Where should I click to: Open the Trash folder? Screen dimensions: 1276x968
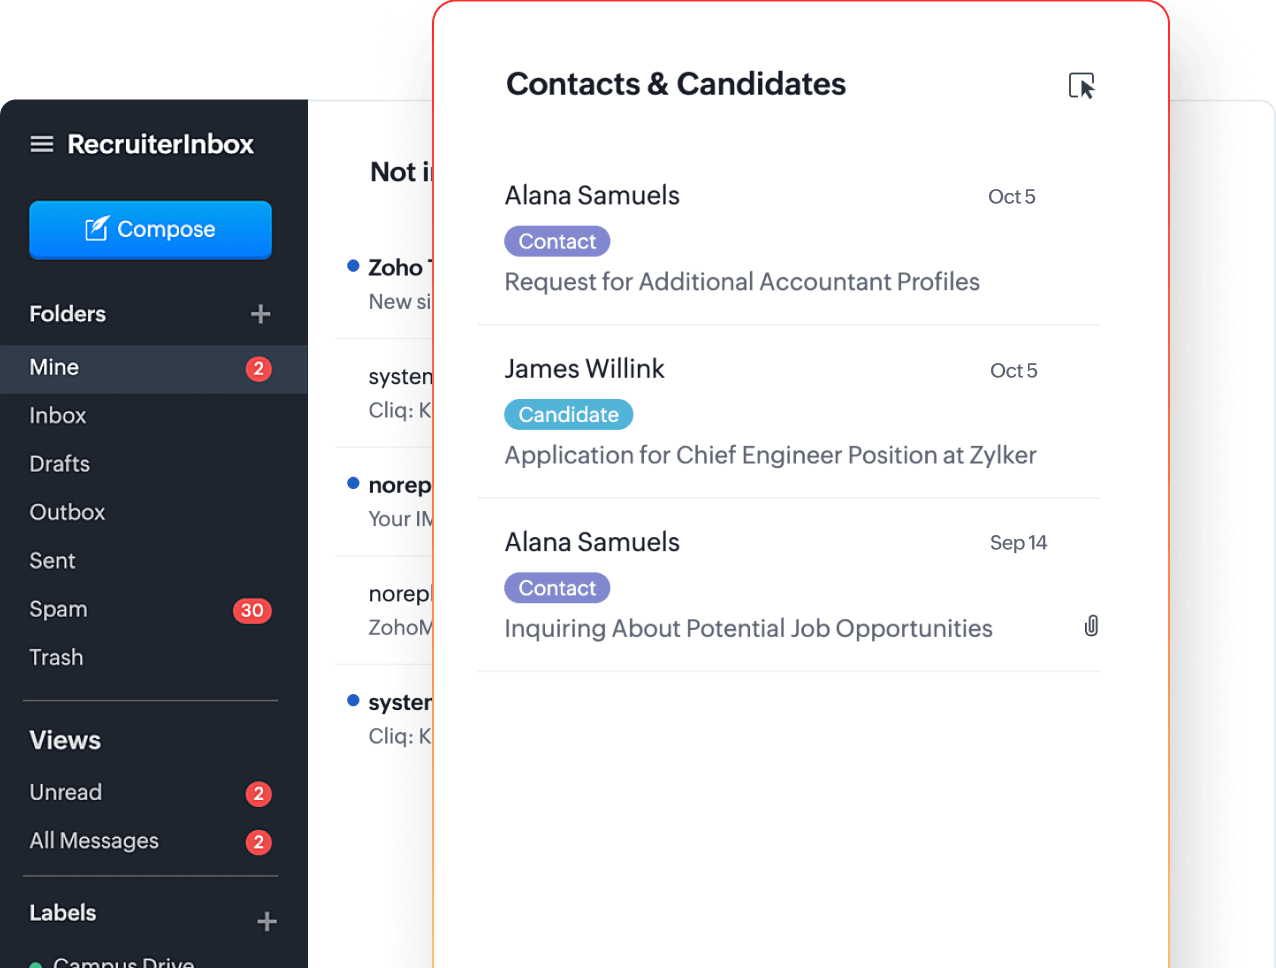point(56,657)
